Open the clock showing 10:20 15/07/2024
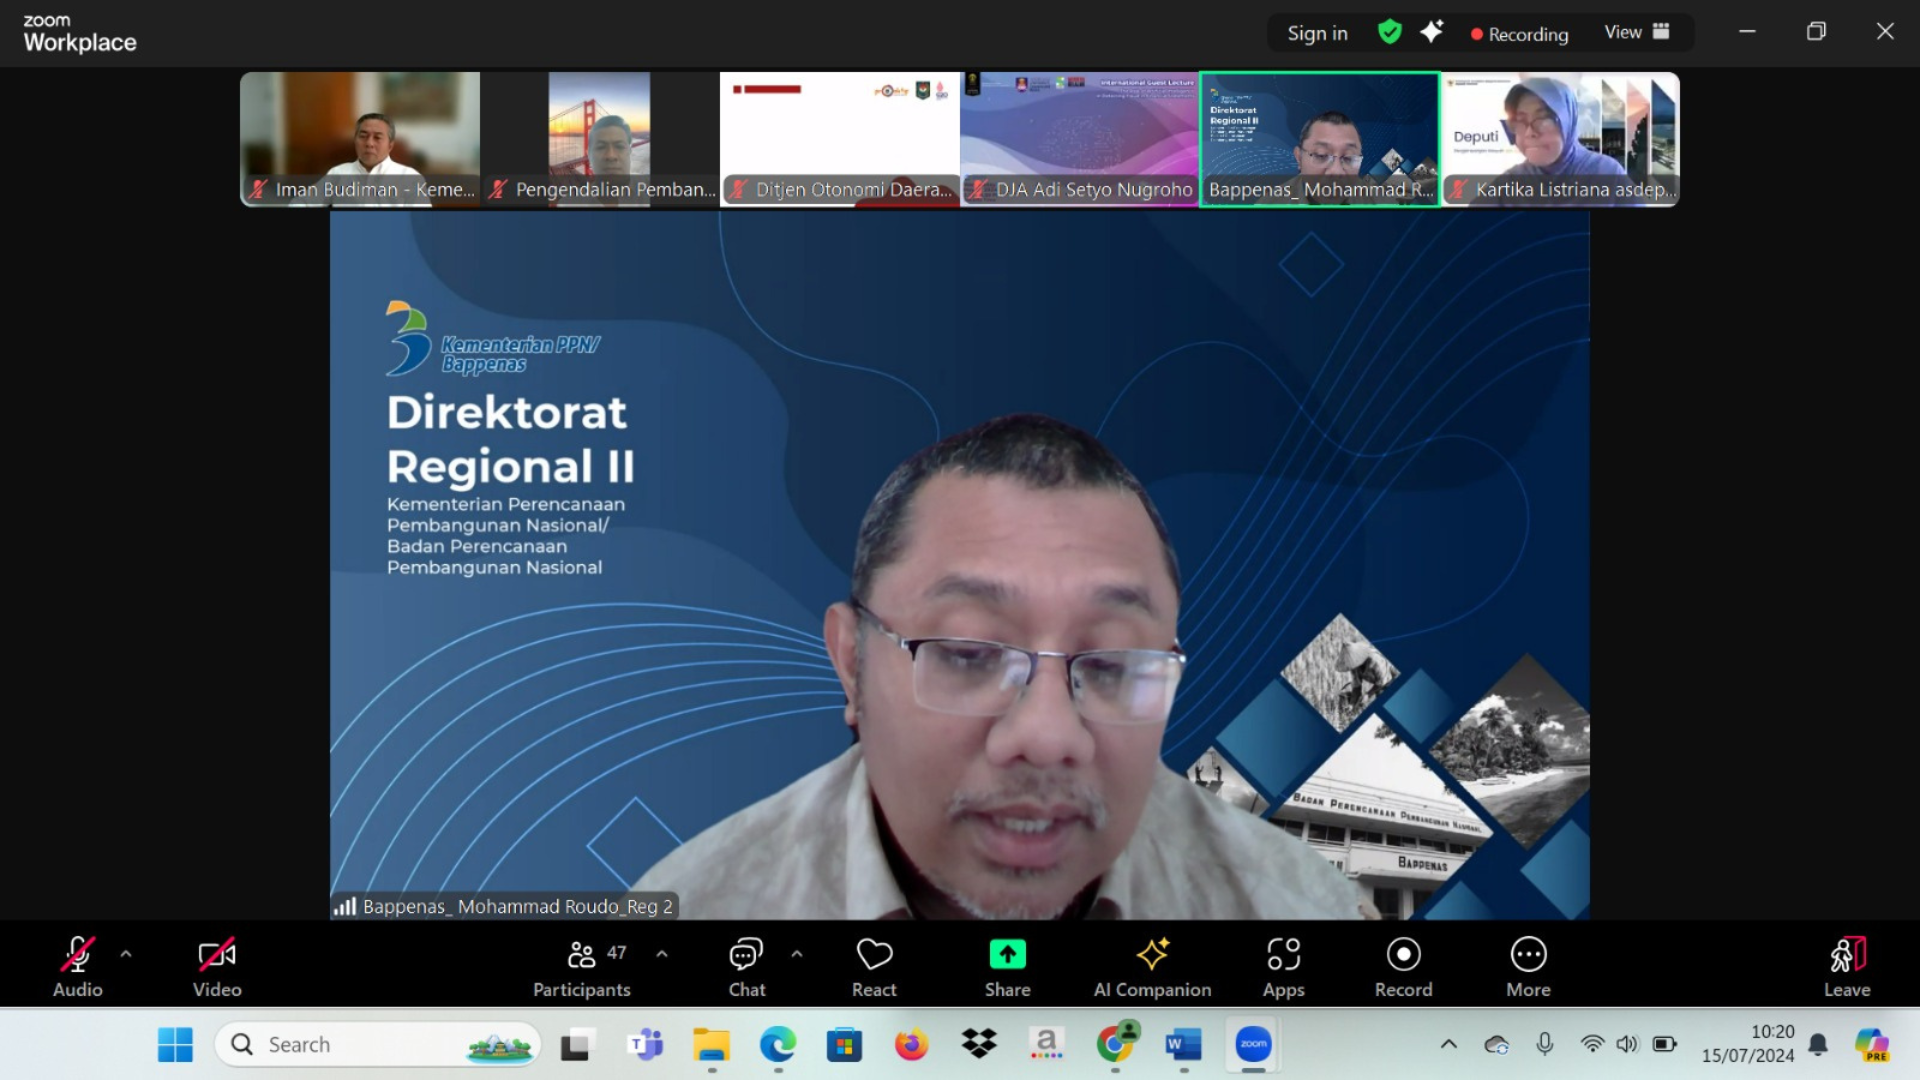 pyautogui.click(x=1748, y=1044)
